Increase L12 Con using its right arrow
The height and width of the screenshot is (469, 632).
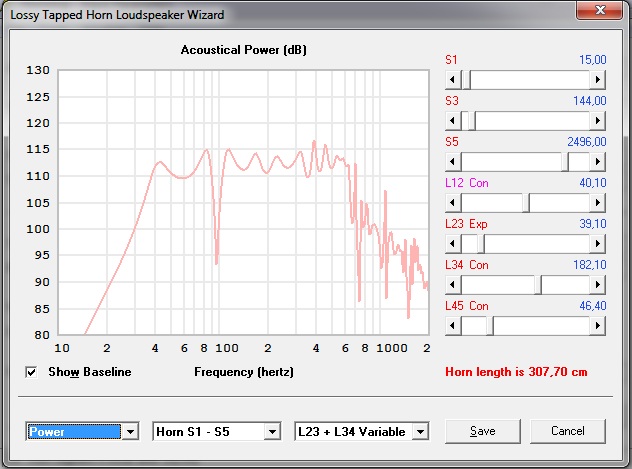597,202
